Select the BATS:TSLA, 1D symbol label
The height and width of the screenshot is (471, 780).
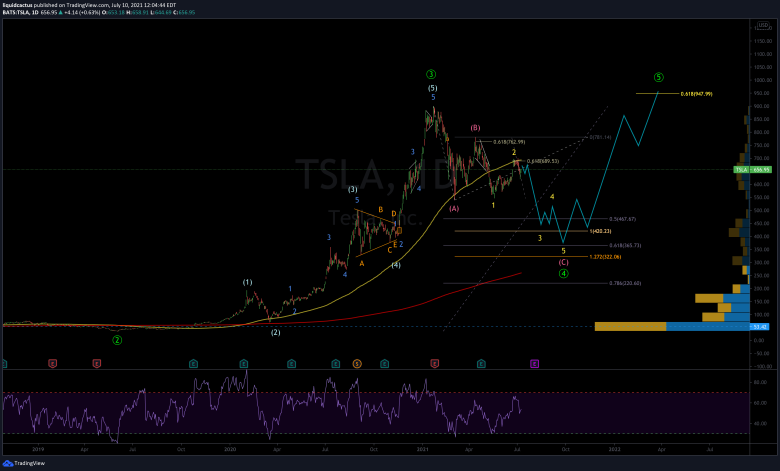tap(20, 12)
